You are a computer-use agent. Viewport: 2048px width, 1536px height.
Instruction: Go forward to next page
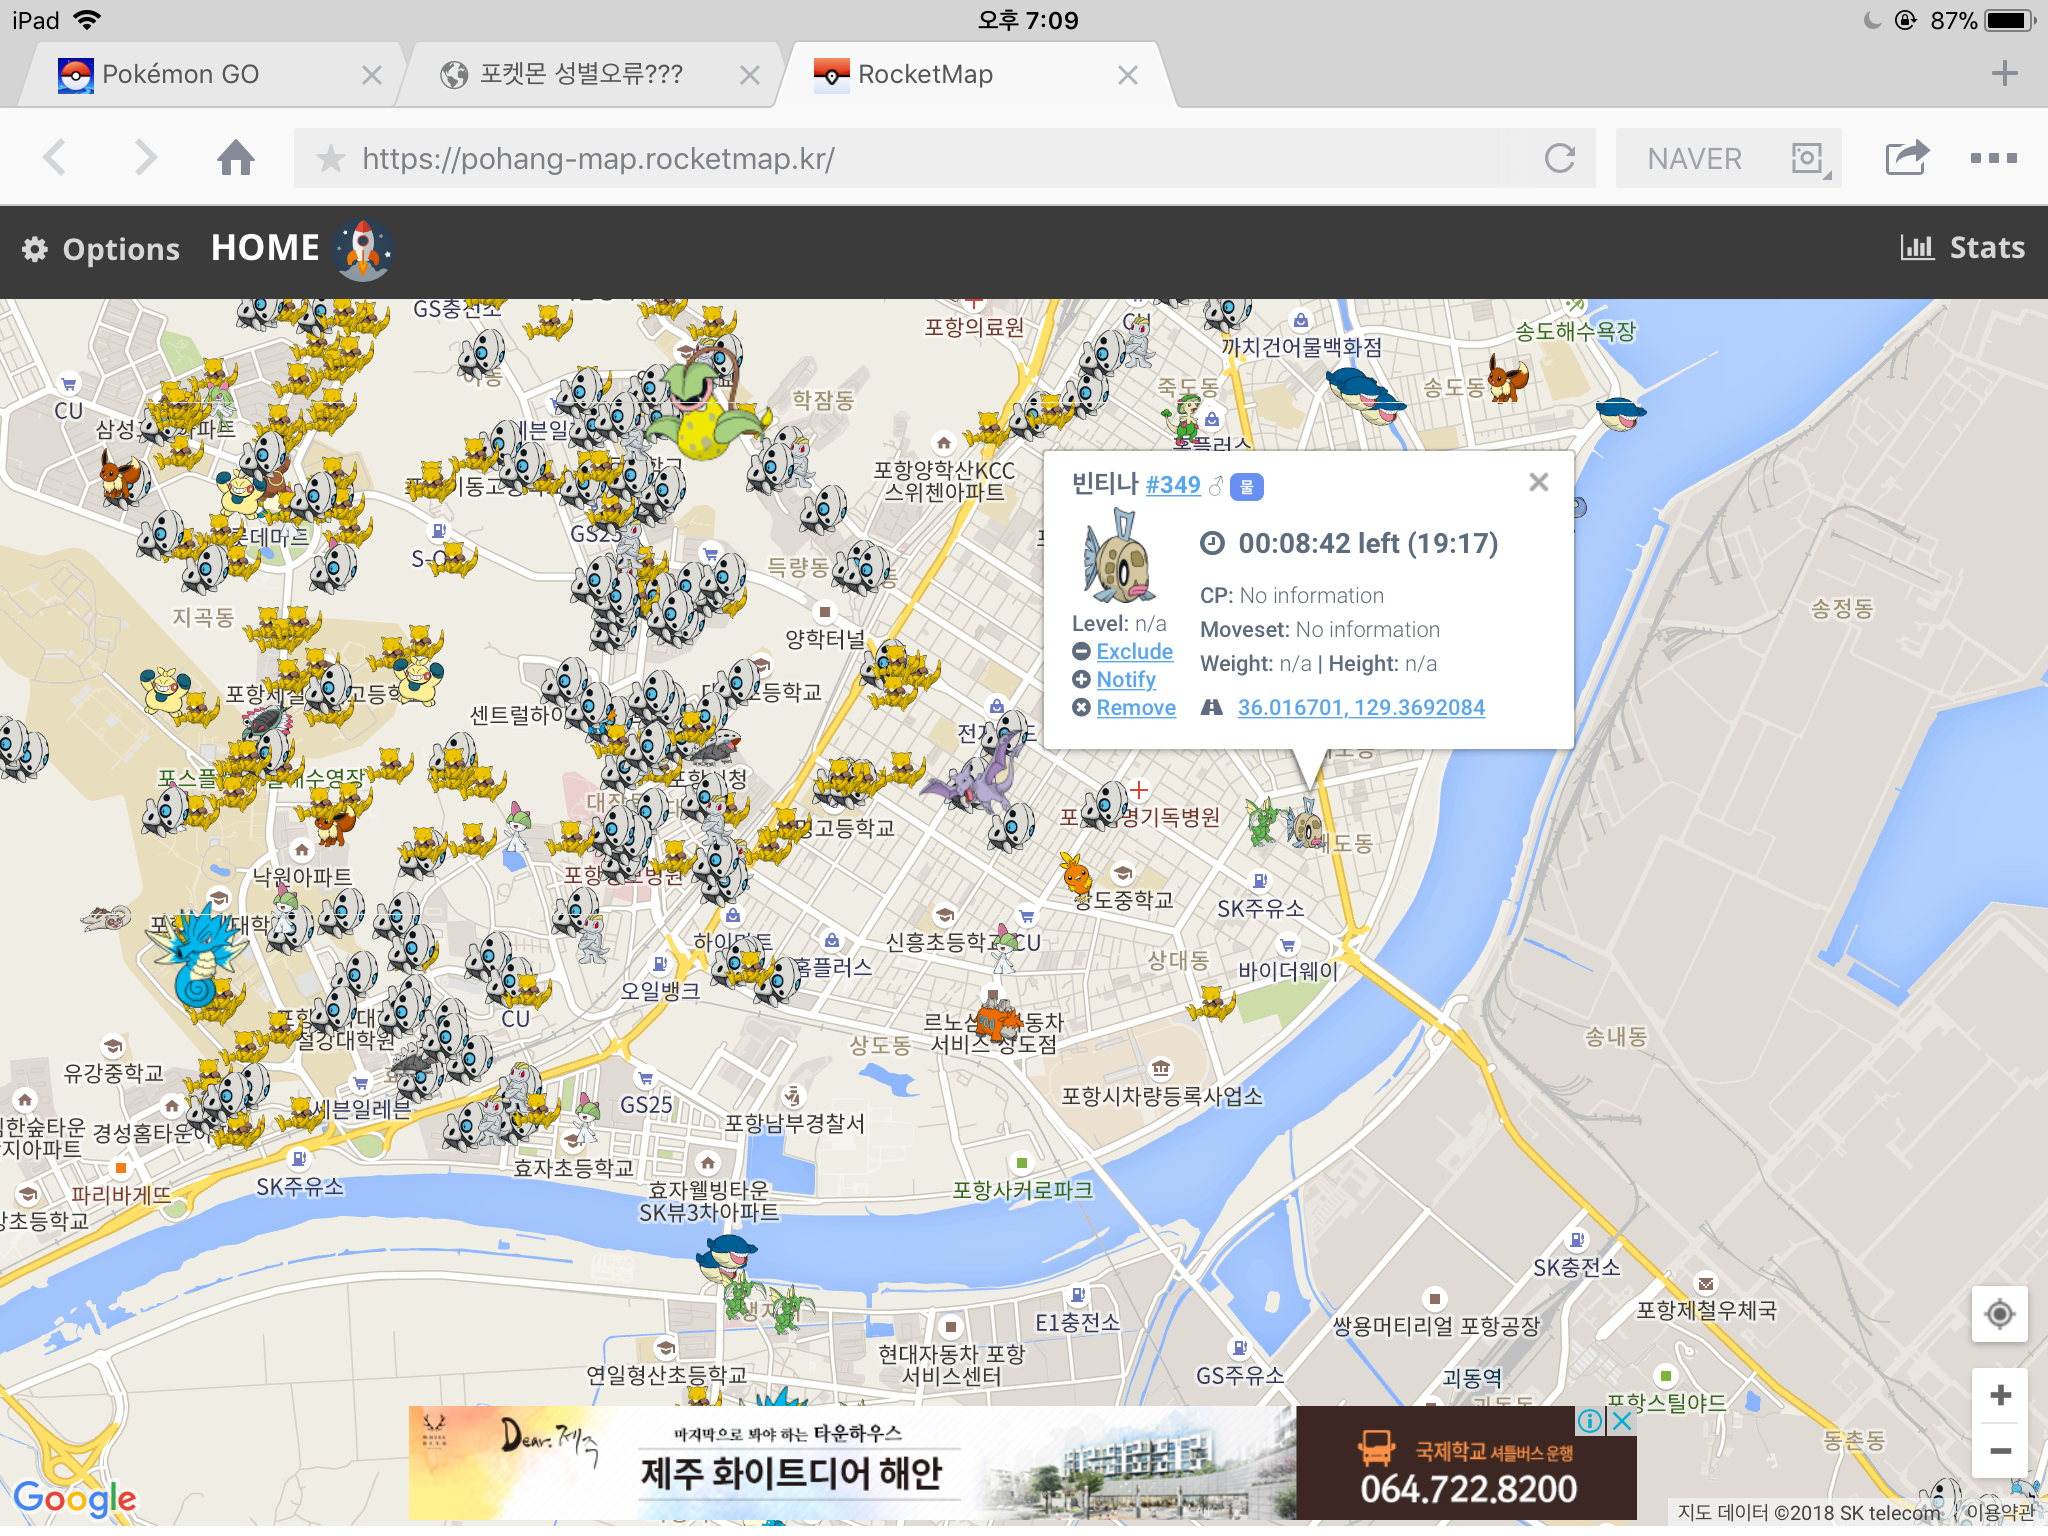(146, 158)
